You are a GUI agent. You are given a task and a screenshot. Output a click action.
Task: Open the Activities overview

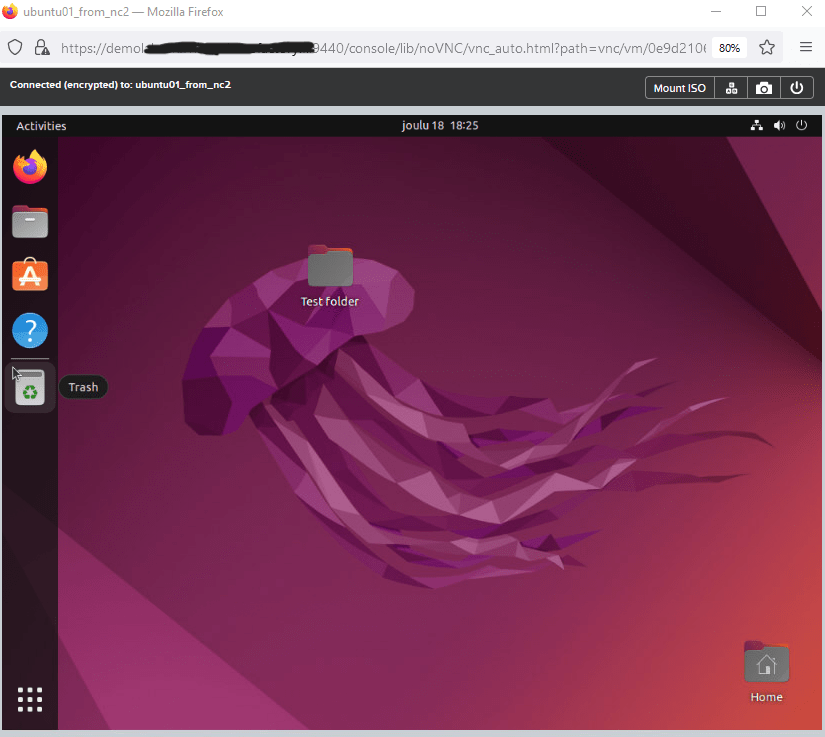pyautogui.click(x=41, y=126)
